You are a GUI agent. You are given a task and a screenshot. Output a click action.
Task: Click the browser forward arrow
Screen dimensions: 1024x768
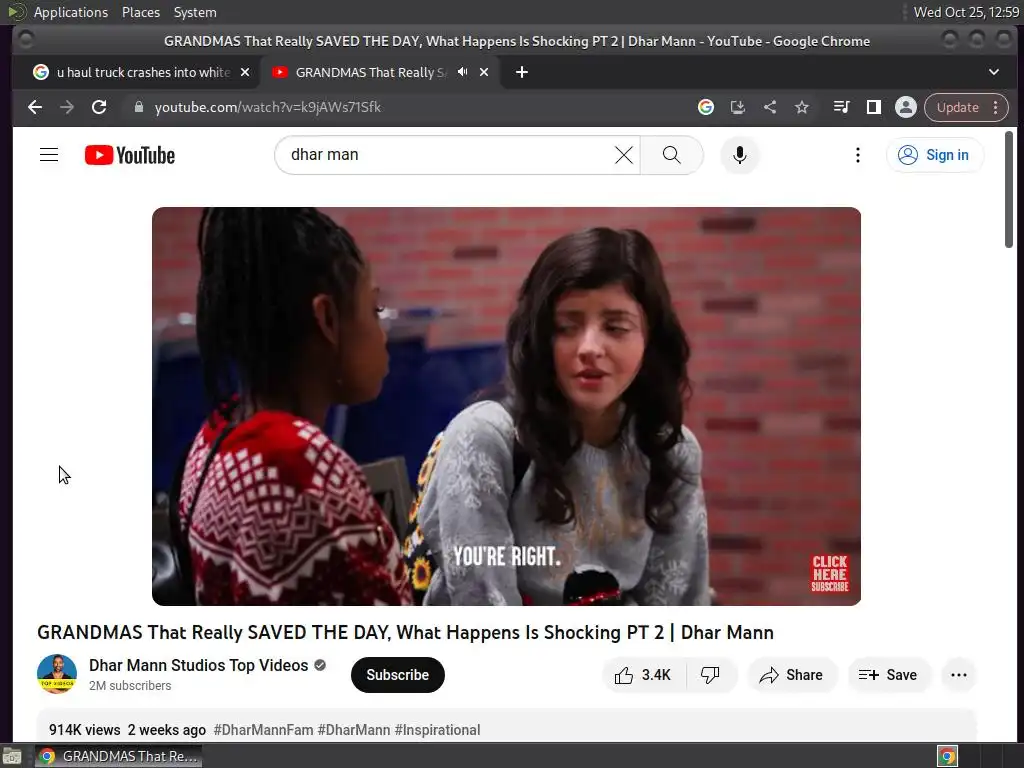coord(67,107)
